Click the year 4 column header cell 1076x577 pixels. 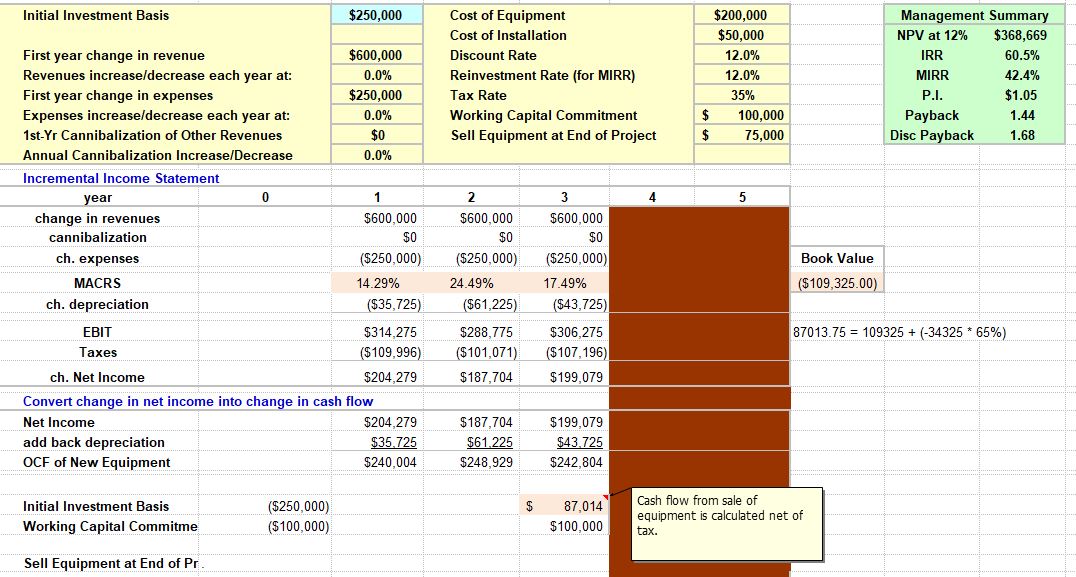click(x=652, y=197)
